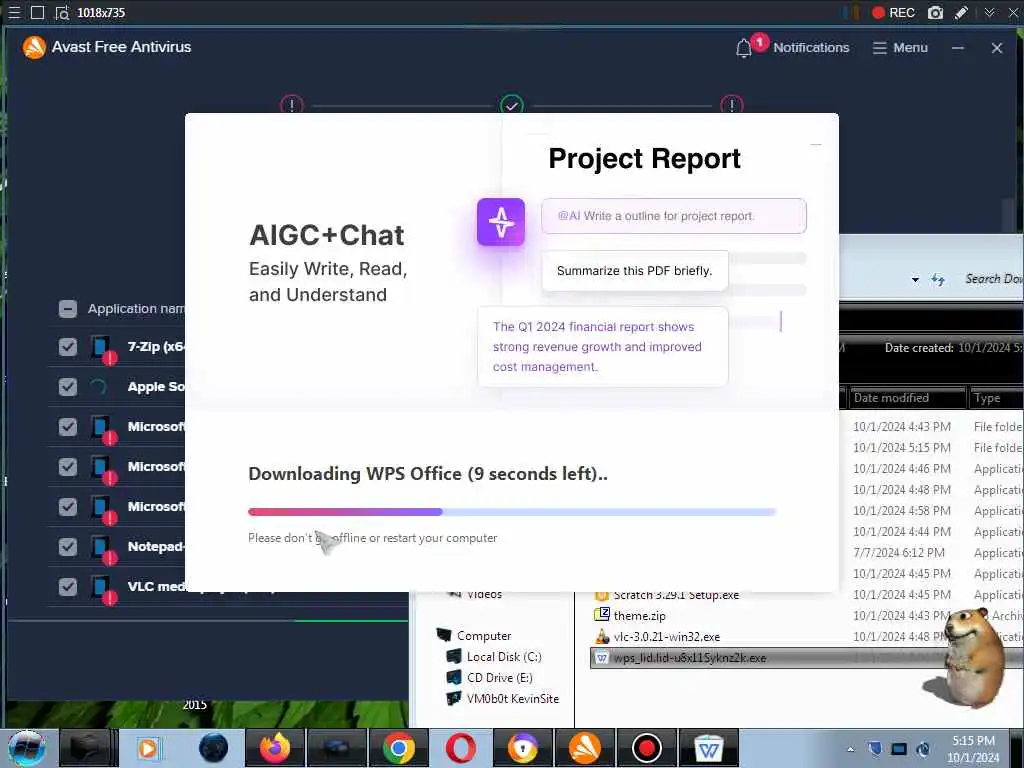The height and width of the screenshot is (768, 1024).
Task: Toggle the select-all Application name checkbox
Action: coord(68,309)
